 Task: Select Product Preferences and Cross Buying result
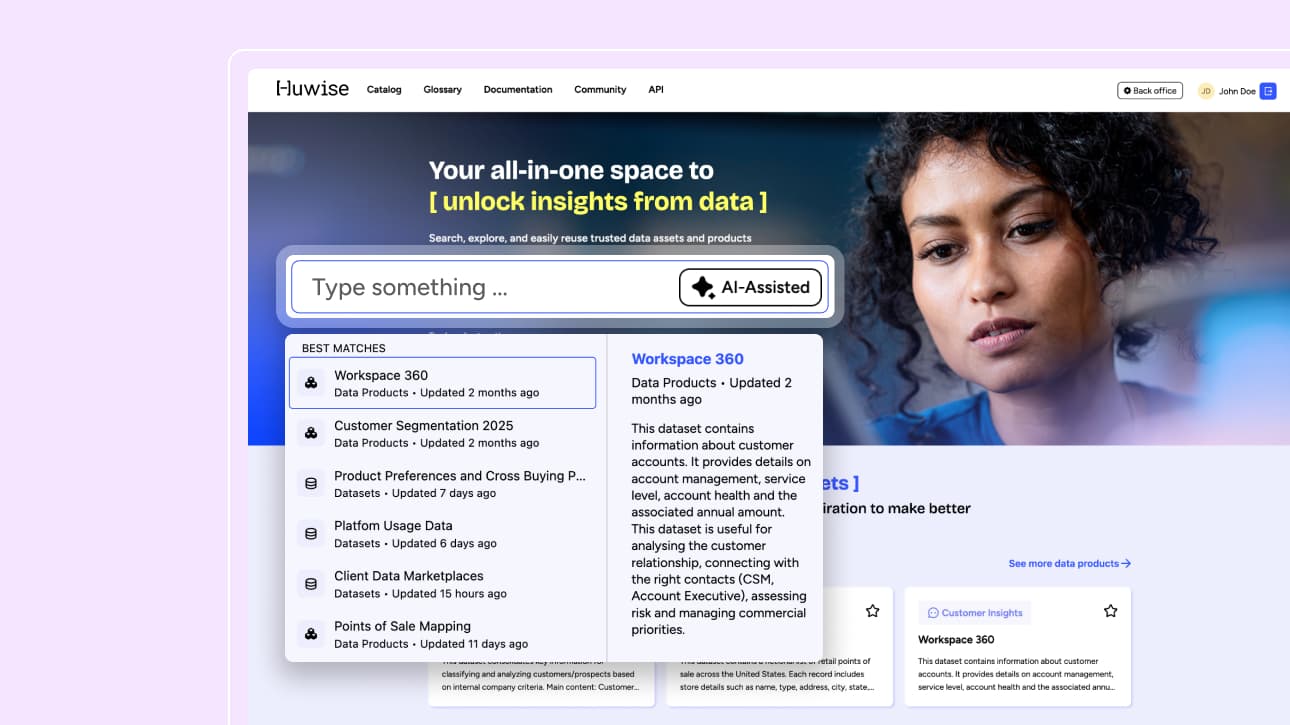tap(459, 484)
